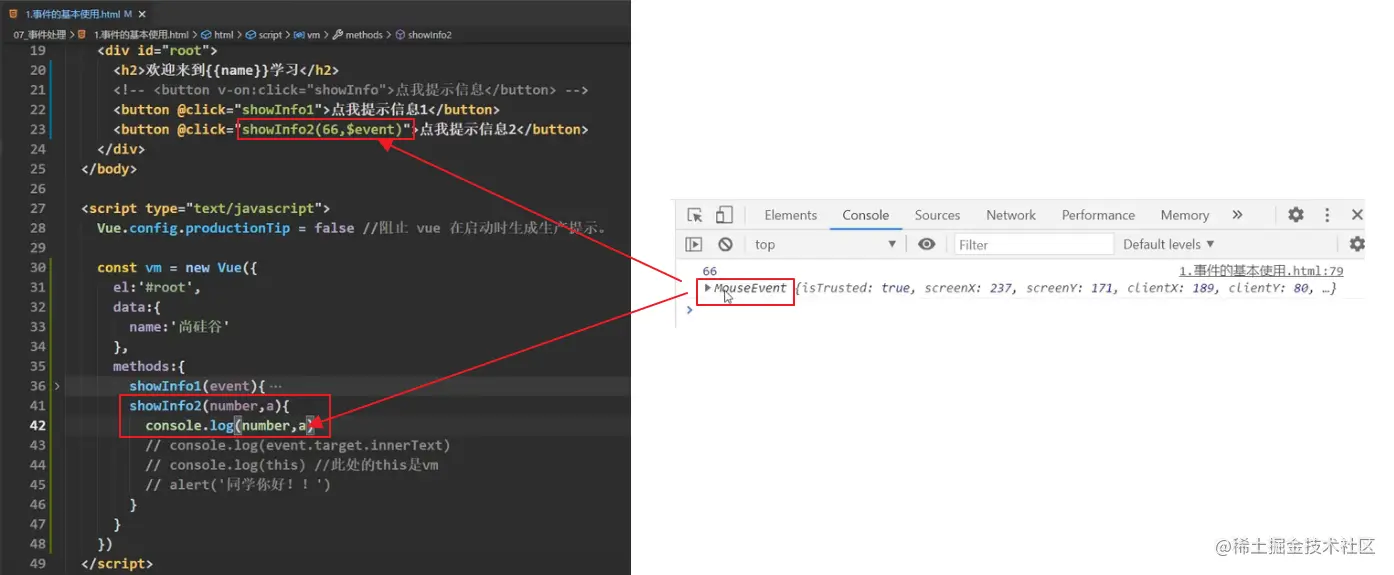Close the DevTools panel with the X
This screenshot has width=1394, height=575.
[x=1357, y=215]
